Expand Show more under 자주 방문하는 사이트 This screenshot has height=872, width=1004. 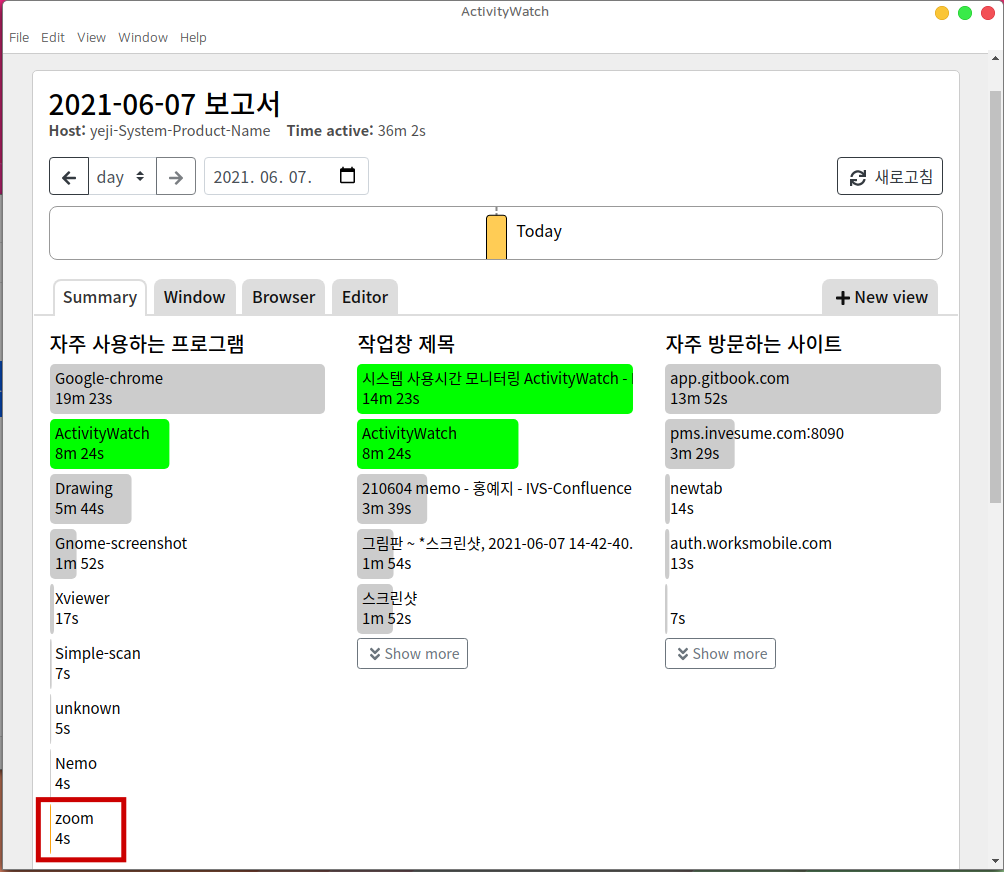pos(720,654)
